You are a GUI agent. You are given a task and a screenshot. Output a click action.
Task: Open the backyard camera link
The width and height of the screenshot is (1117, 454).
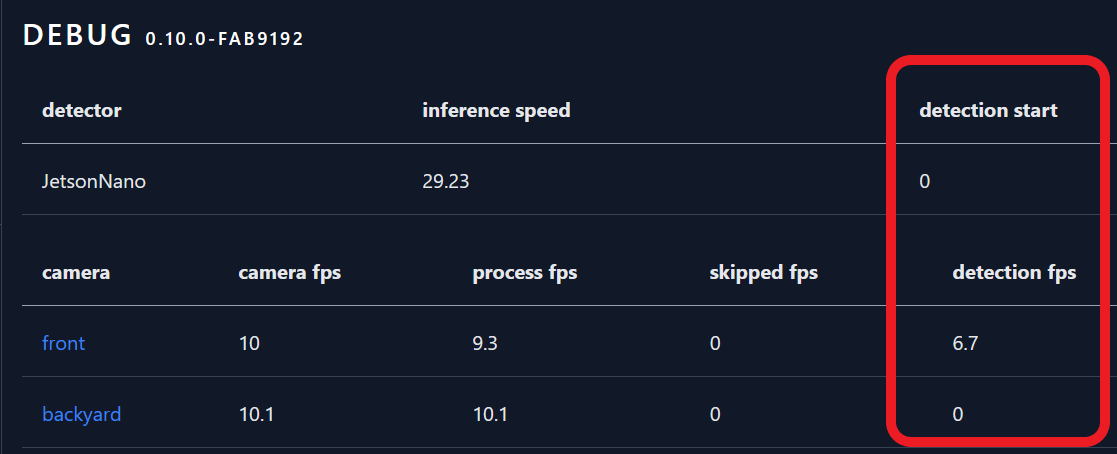coord(81,414)
